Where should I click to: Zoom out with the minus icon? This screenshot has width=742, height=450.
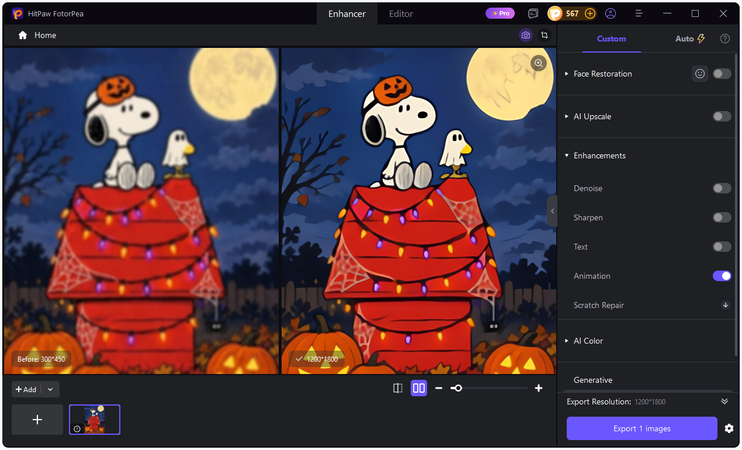tap(439, 388)
